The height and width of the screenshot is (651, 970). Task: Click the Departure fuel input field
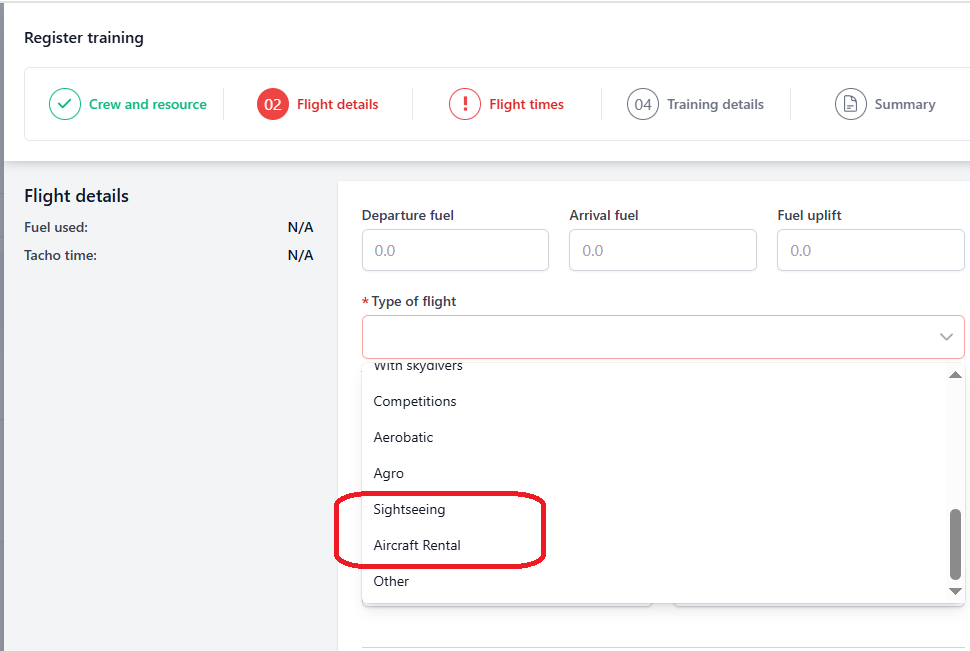[x=455, y=250]
